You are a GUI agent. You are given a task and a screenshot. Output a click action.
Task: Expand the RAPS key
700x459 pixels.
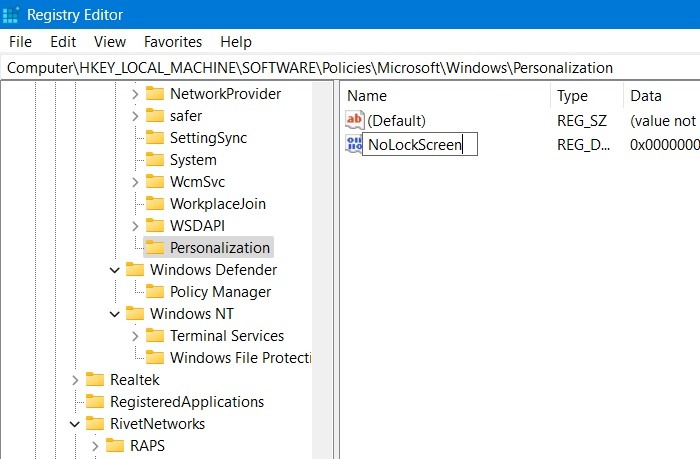click(x=95, y=446)
